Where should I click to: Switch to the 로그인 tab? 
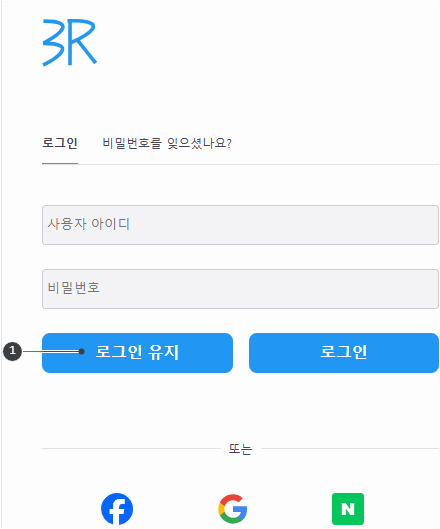pyautogui.click(x=60, y=143)
